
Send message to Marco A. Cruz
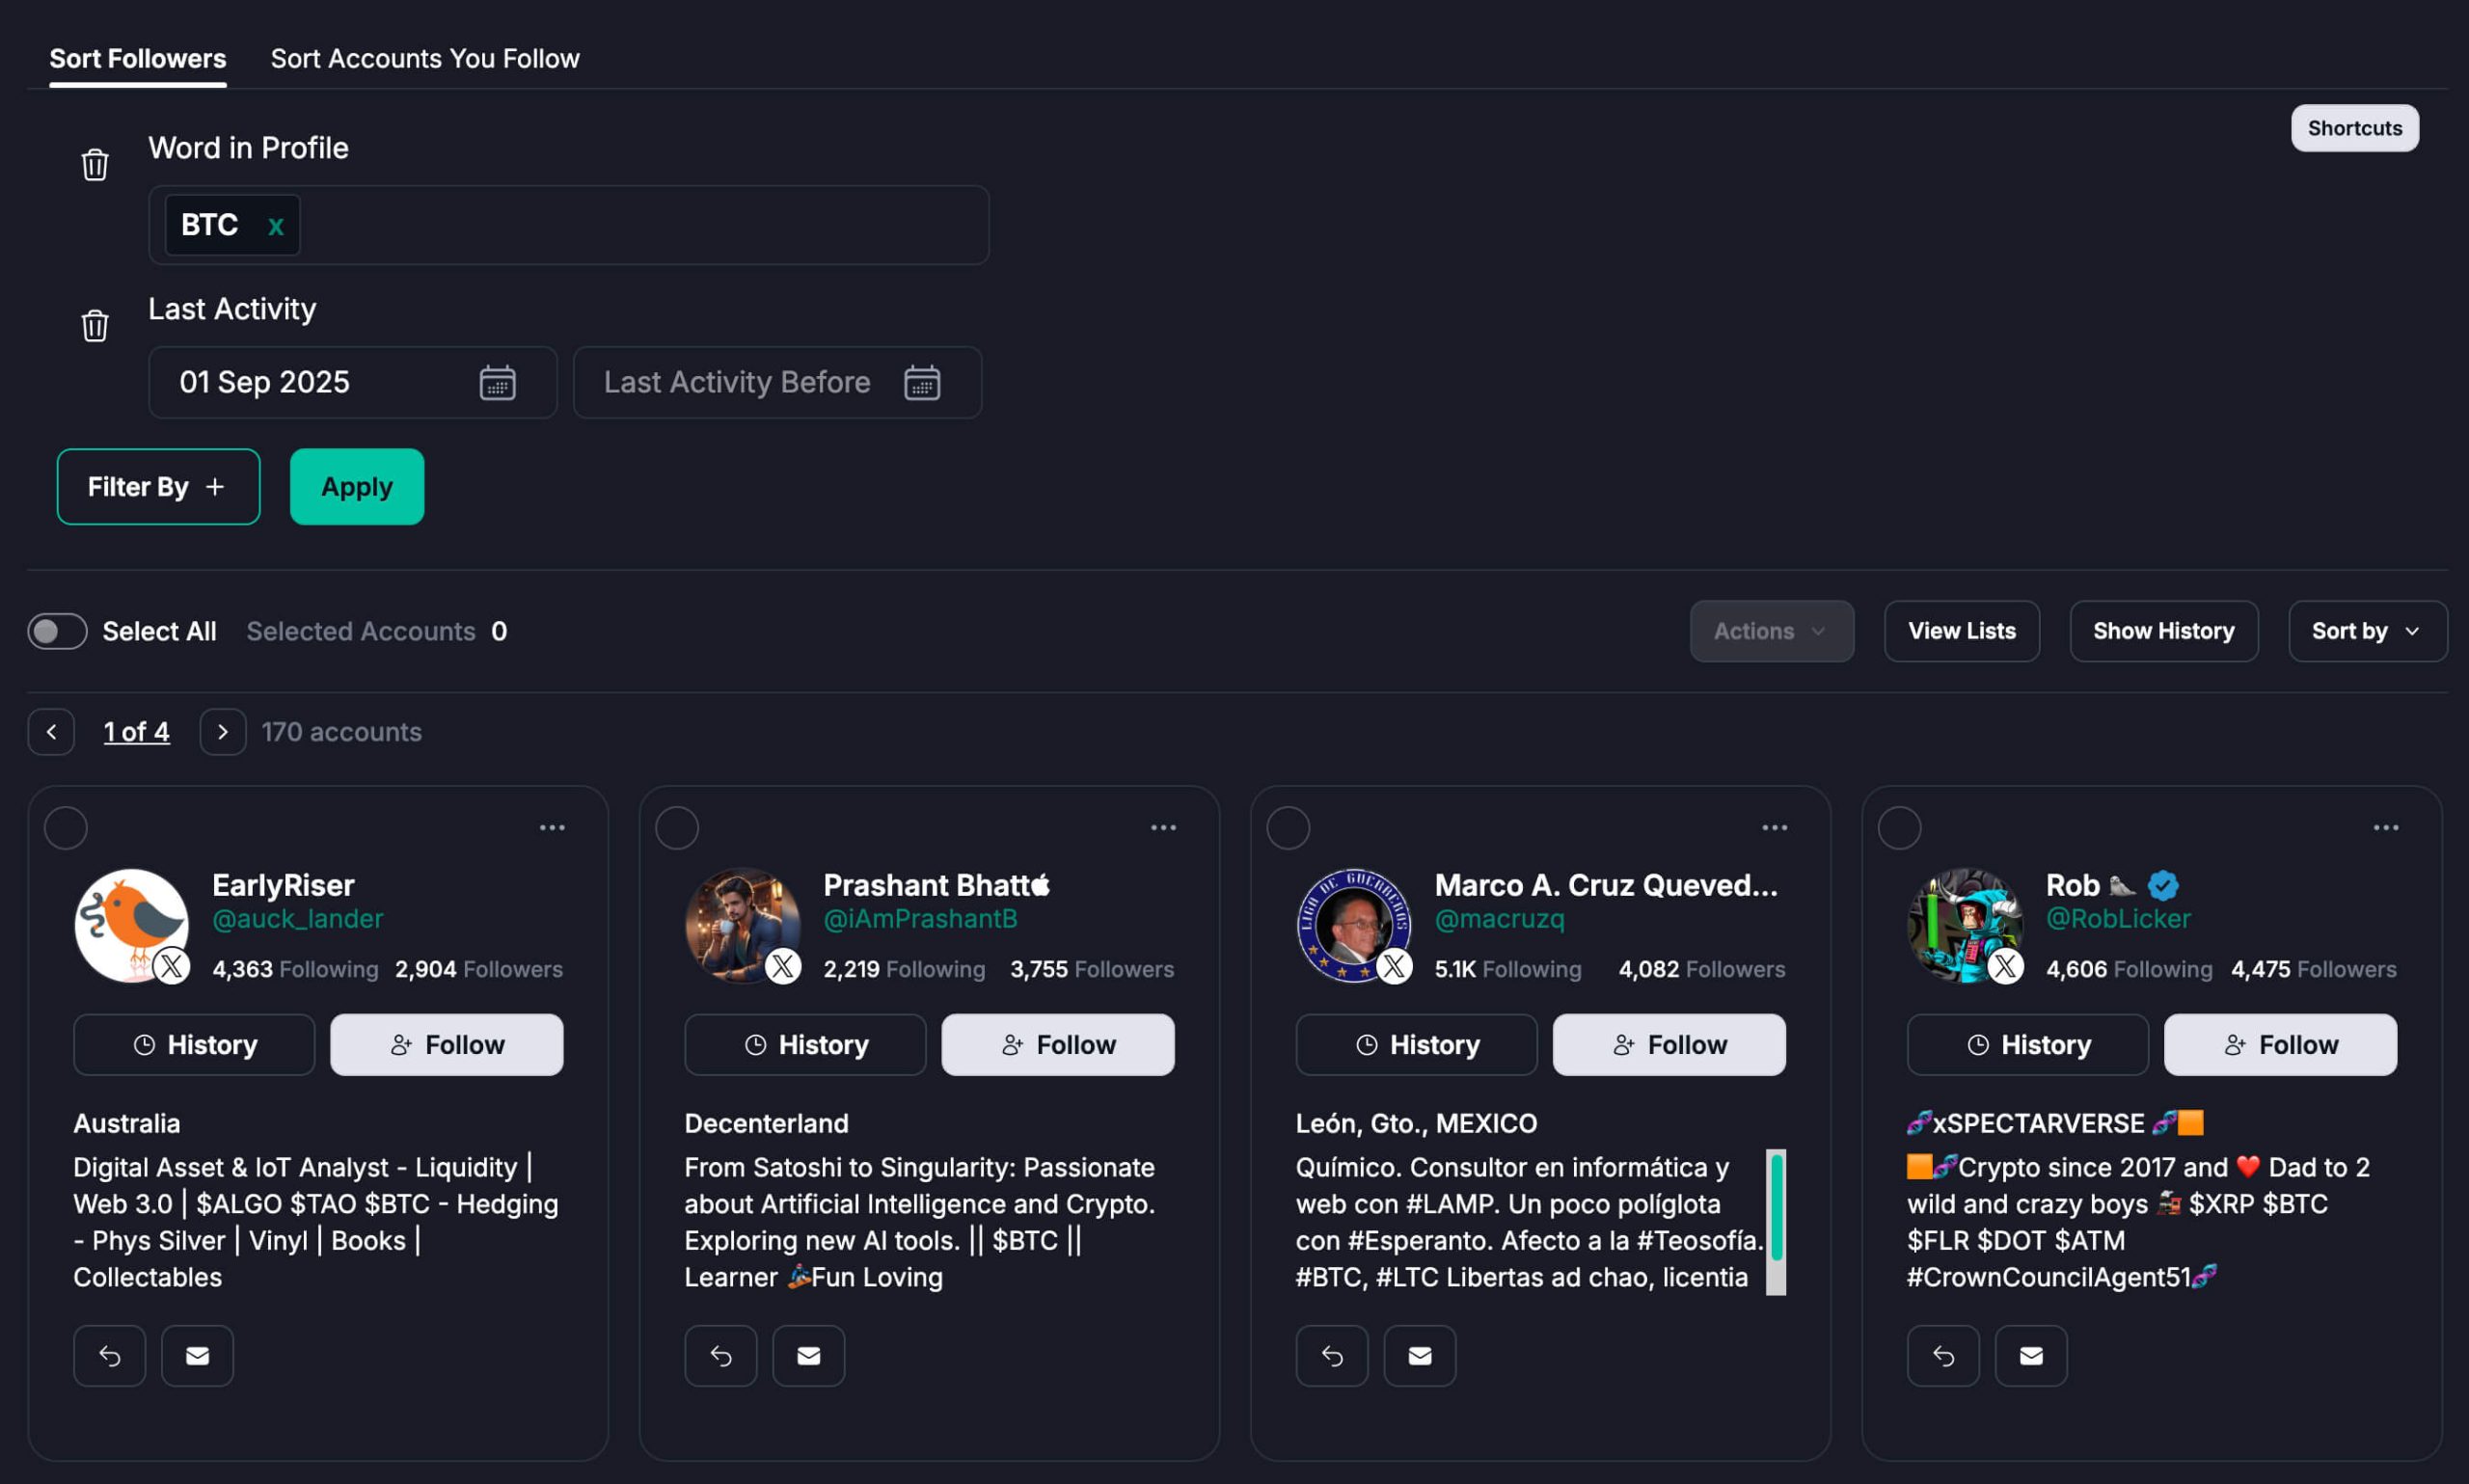[x=1419, y=1355]
